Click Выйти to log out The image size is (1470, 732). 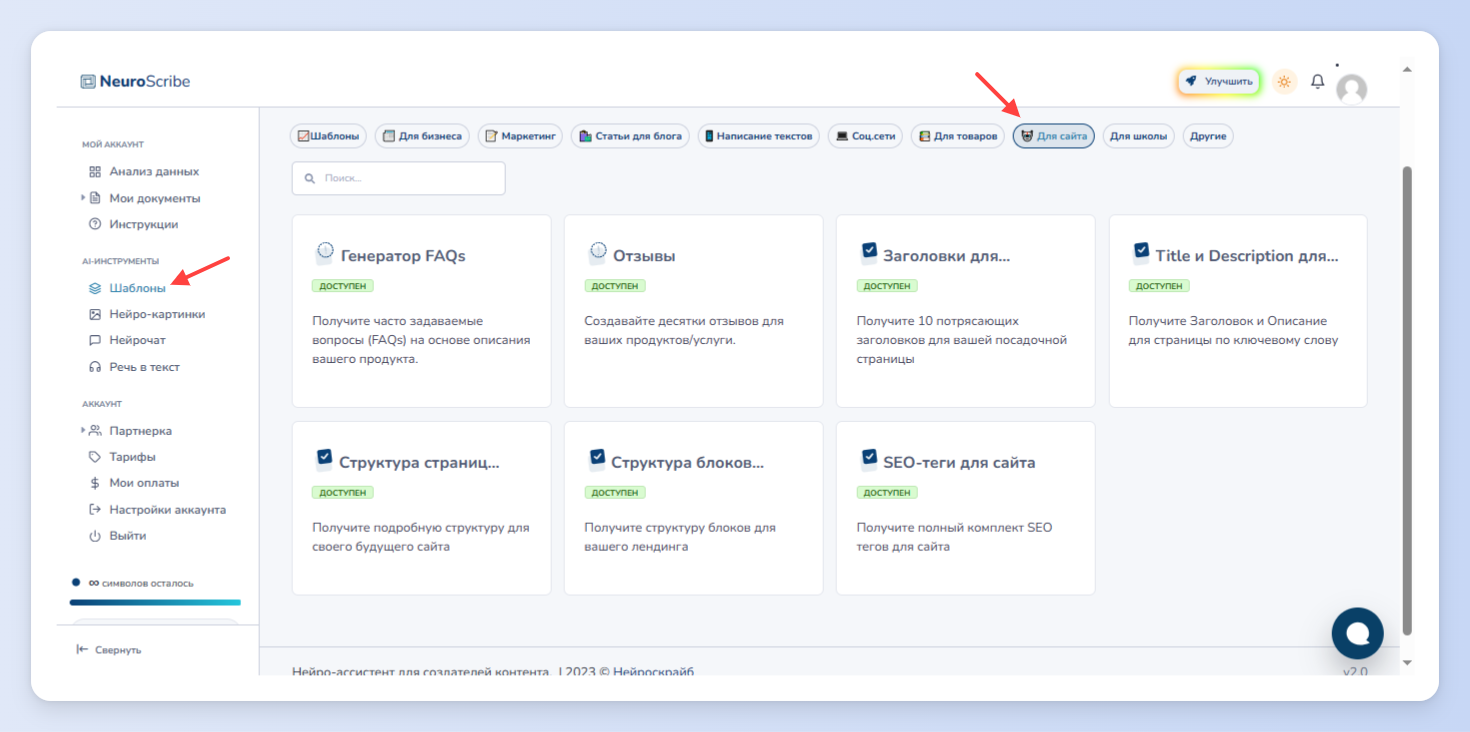[128, 536]
